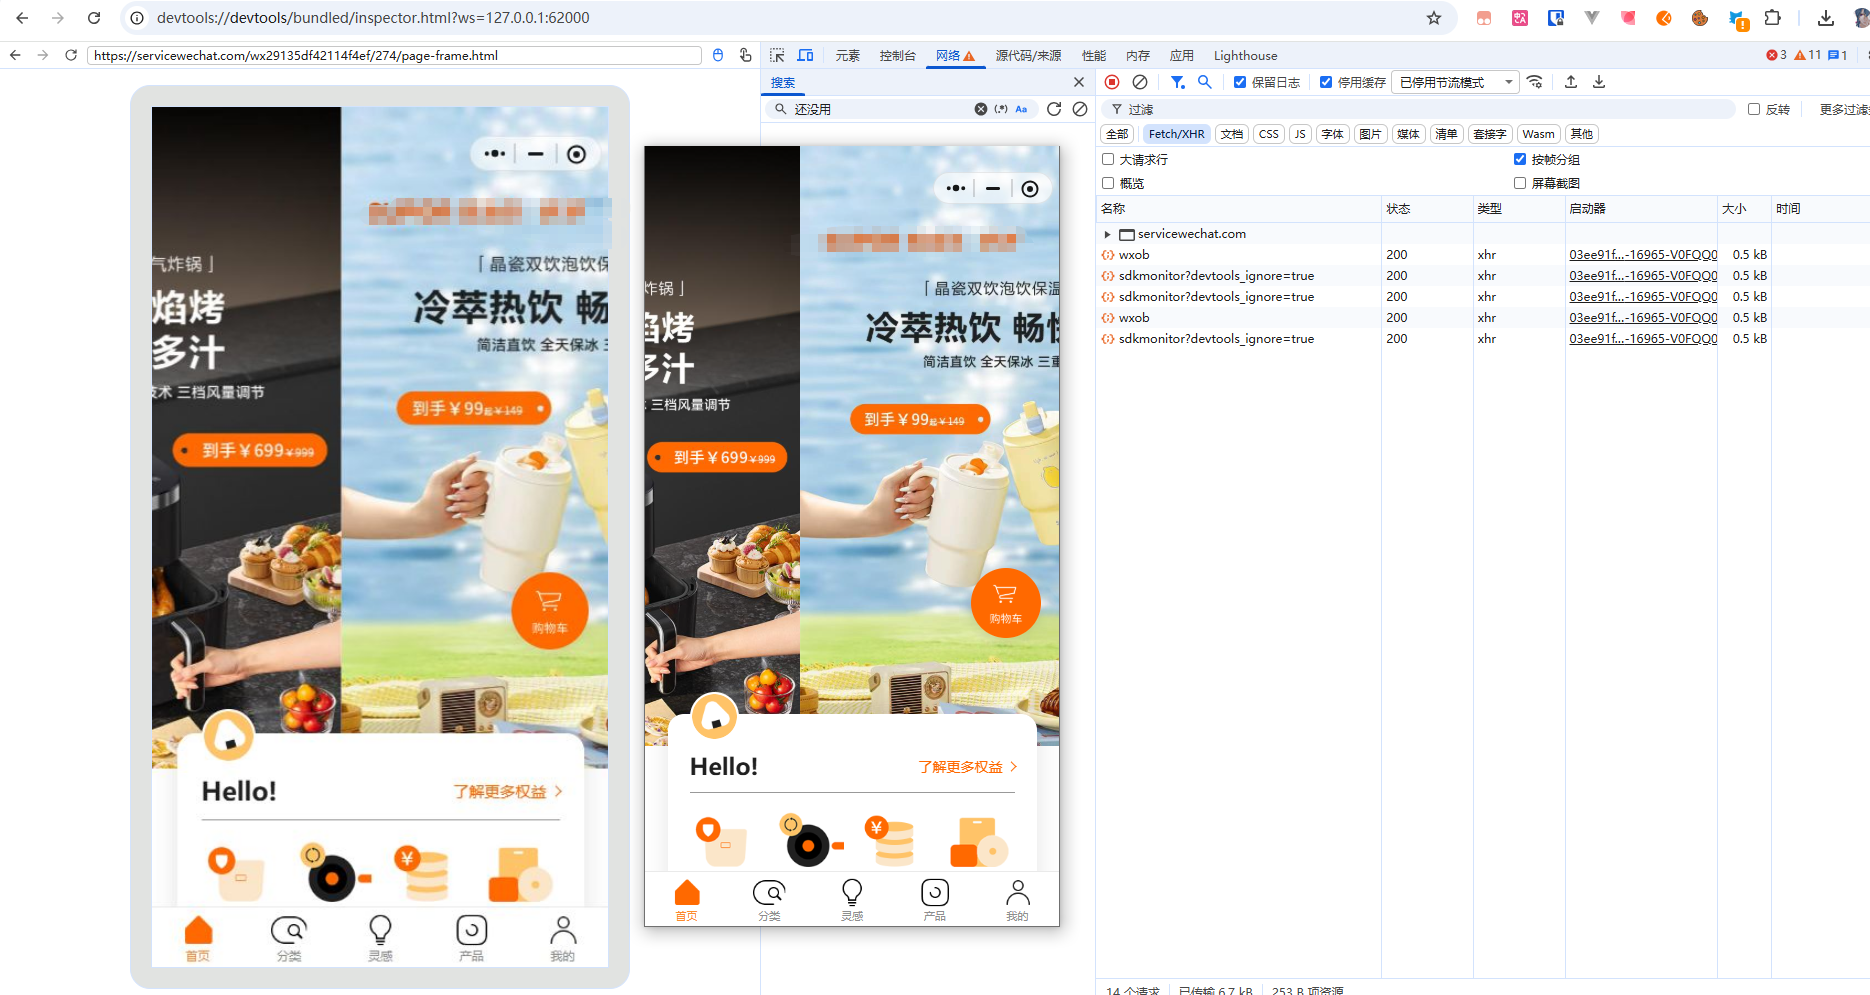This screenshot has height=995, width=1870.
Task: Toggle the device toolbar icon
Action: pos(805,56)
